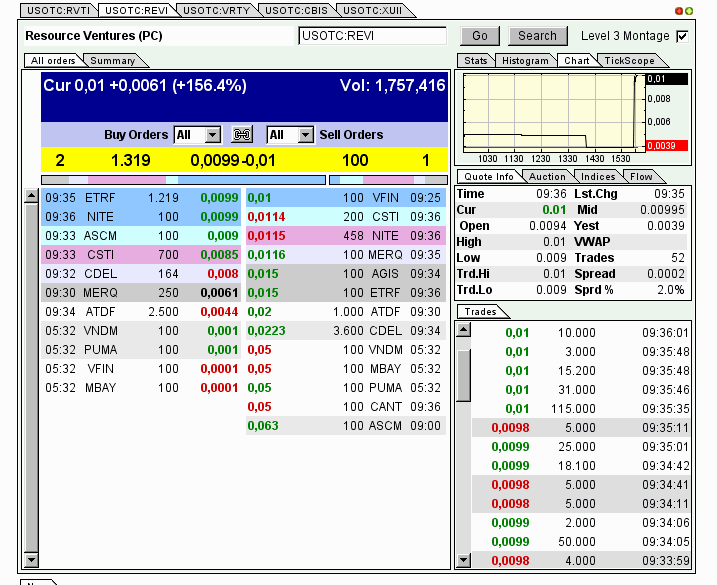
Task: Click the buy-side depth color bar
Action: (183, 180)
